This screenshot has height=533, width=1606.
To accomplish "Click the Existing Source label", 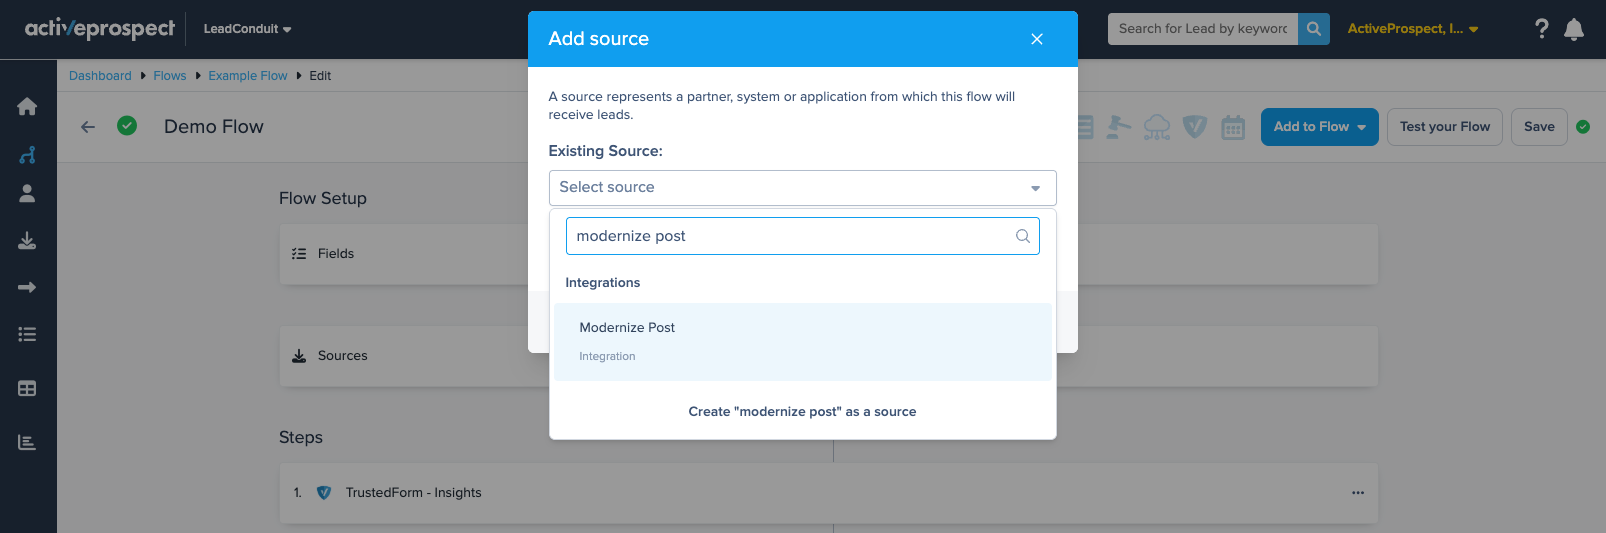I will 606,151.
